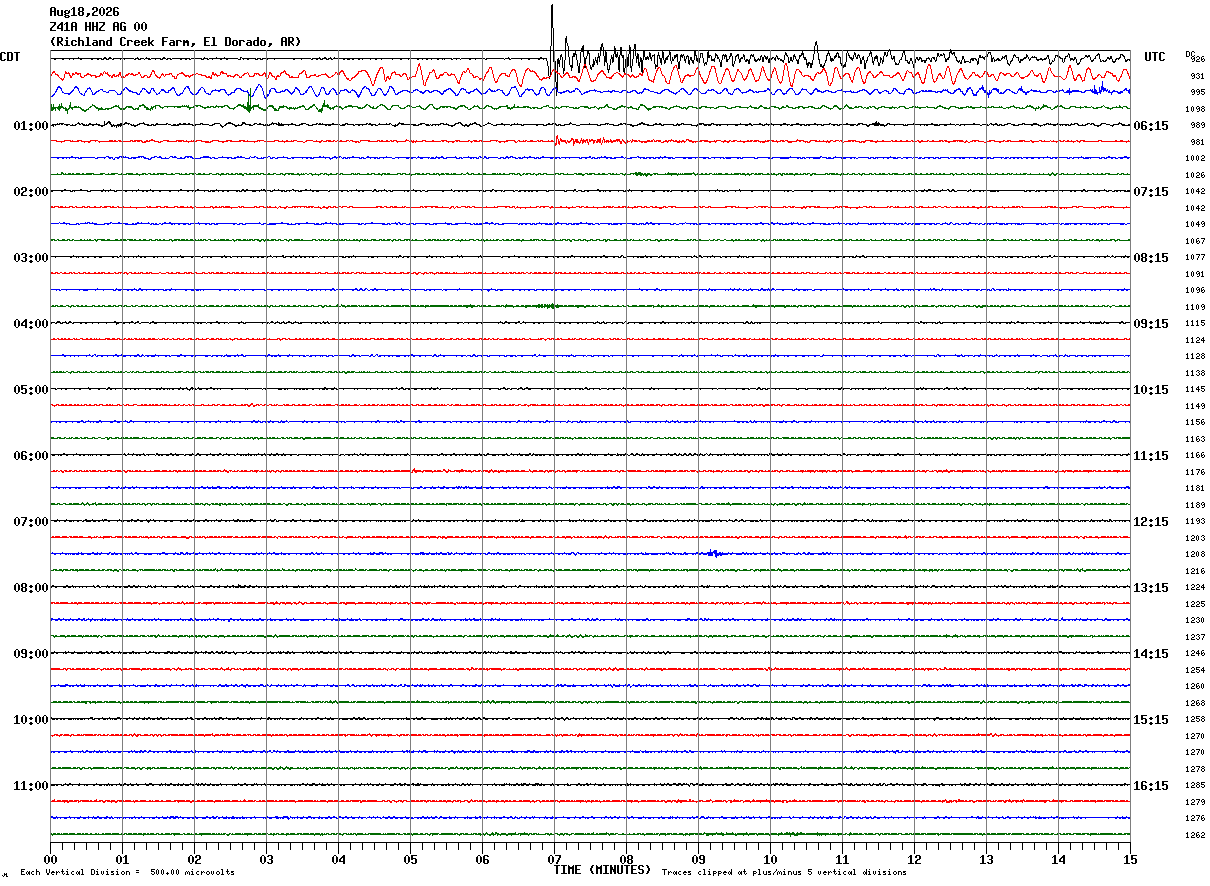The image size is (1210, 886).
Task: Click the date label "Aug18,2026"
Action: [84, 12]
